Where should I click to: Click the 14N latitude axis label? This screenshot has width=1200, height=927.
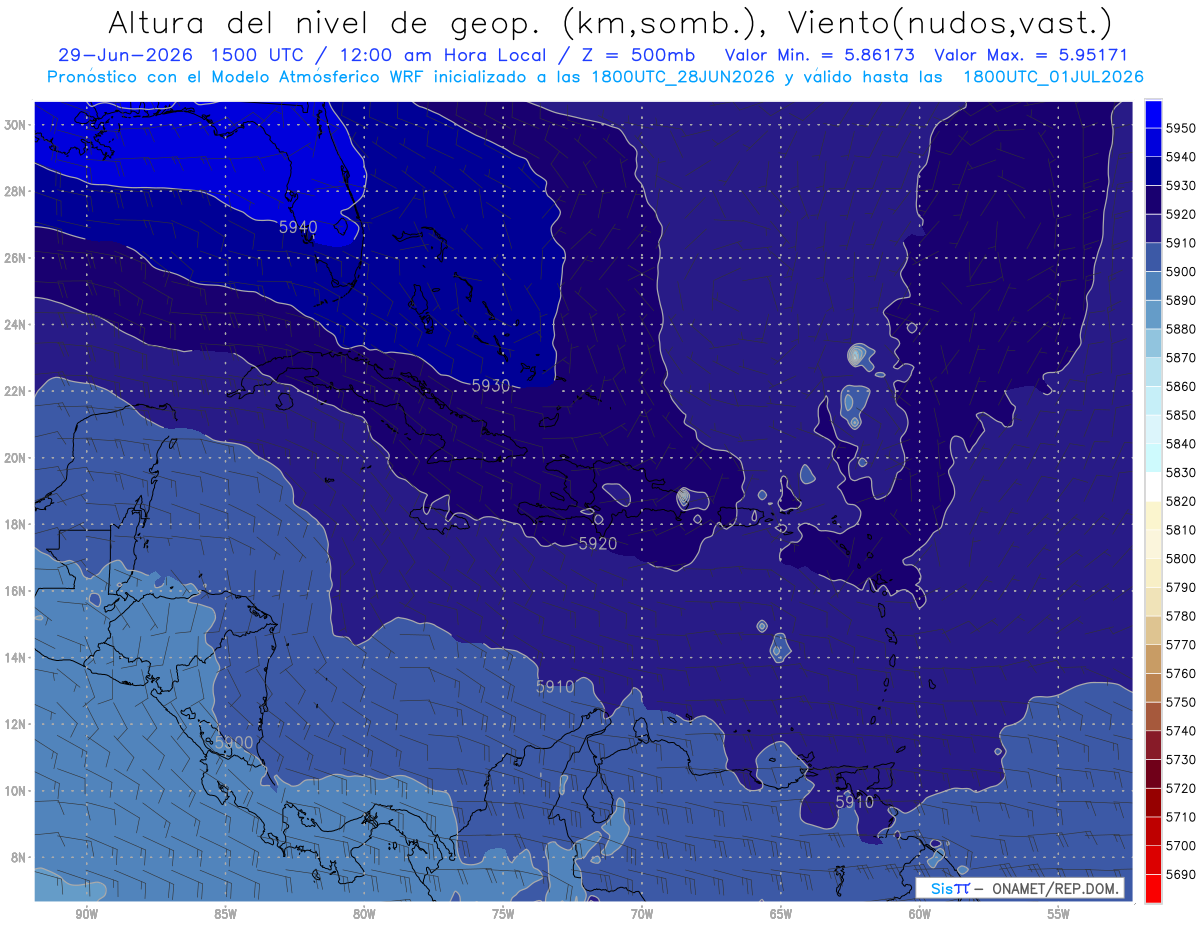(x=14, y=658)
